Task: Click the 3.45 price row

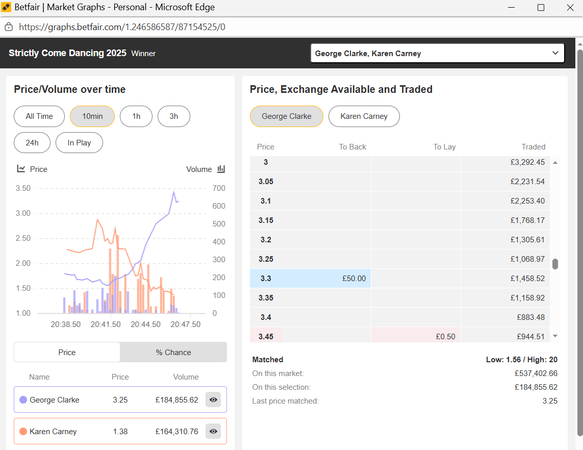Action: (x=400, y=335)
